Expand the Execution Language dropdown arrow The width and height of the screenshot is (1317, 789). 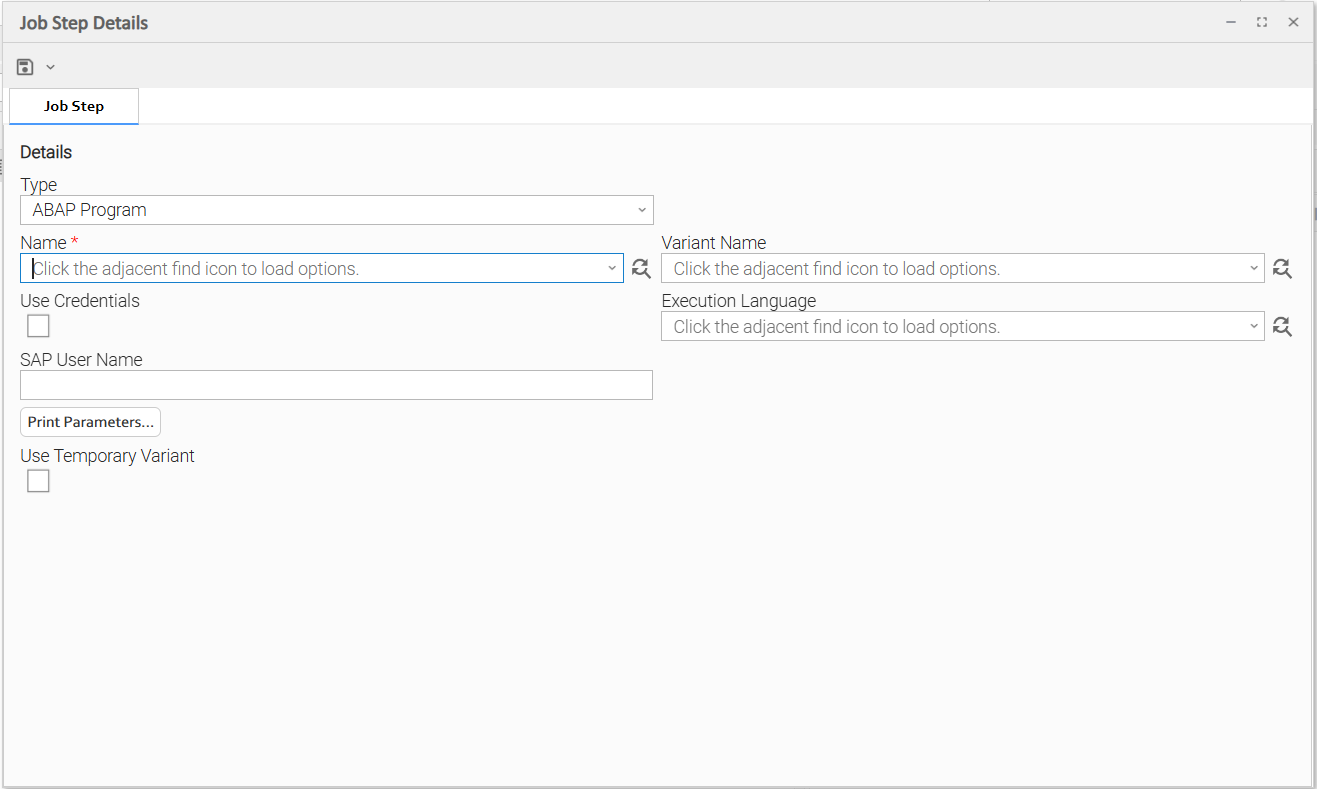pyautogui.click(x=1254, y=326)
